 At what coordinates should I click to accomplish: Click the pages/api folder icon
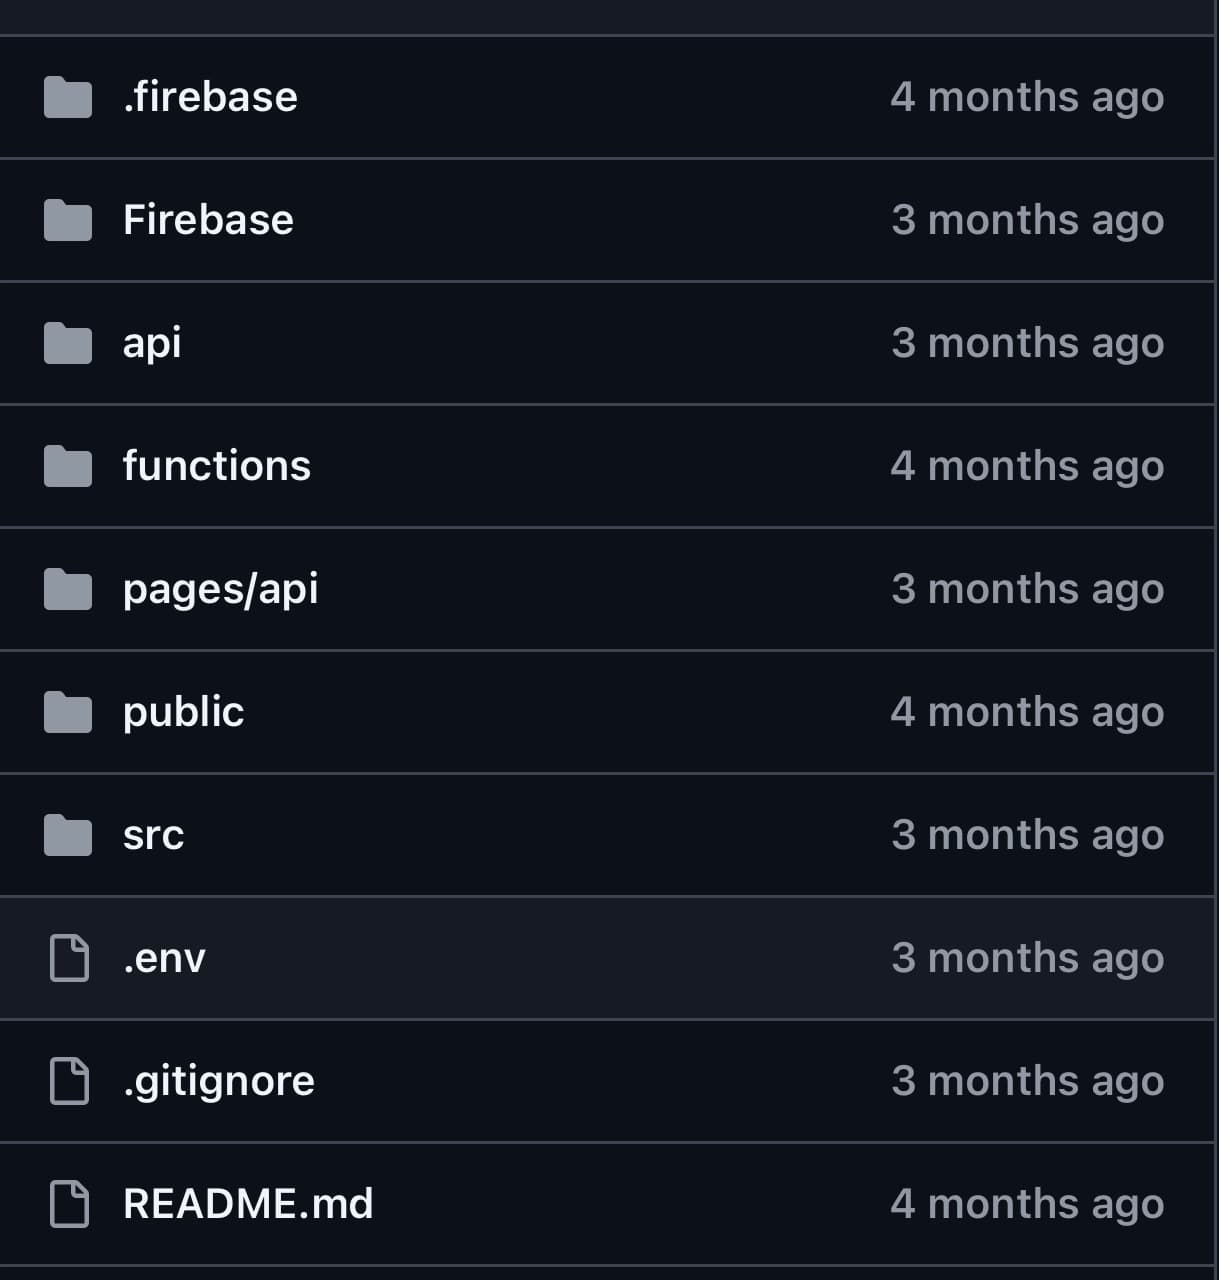(x=68, y=589)
